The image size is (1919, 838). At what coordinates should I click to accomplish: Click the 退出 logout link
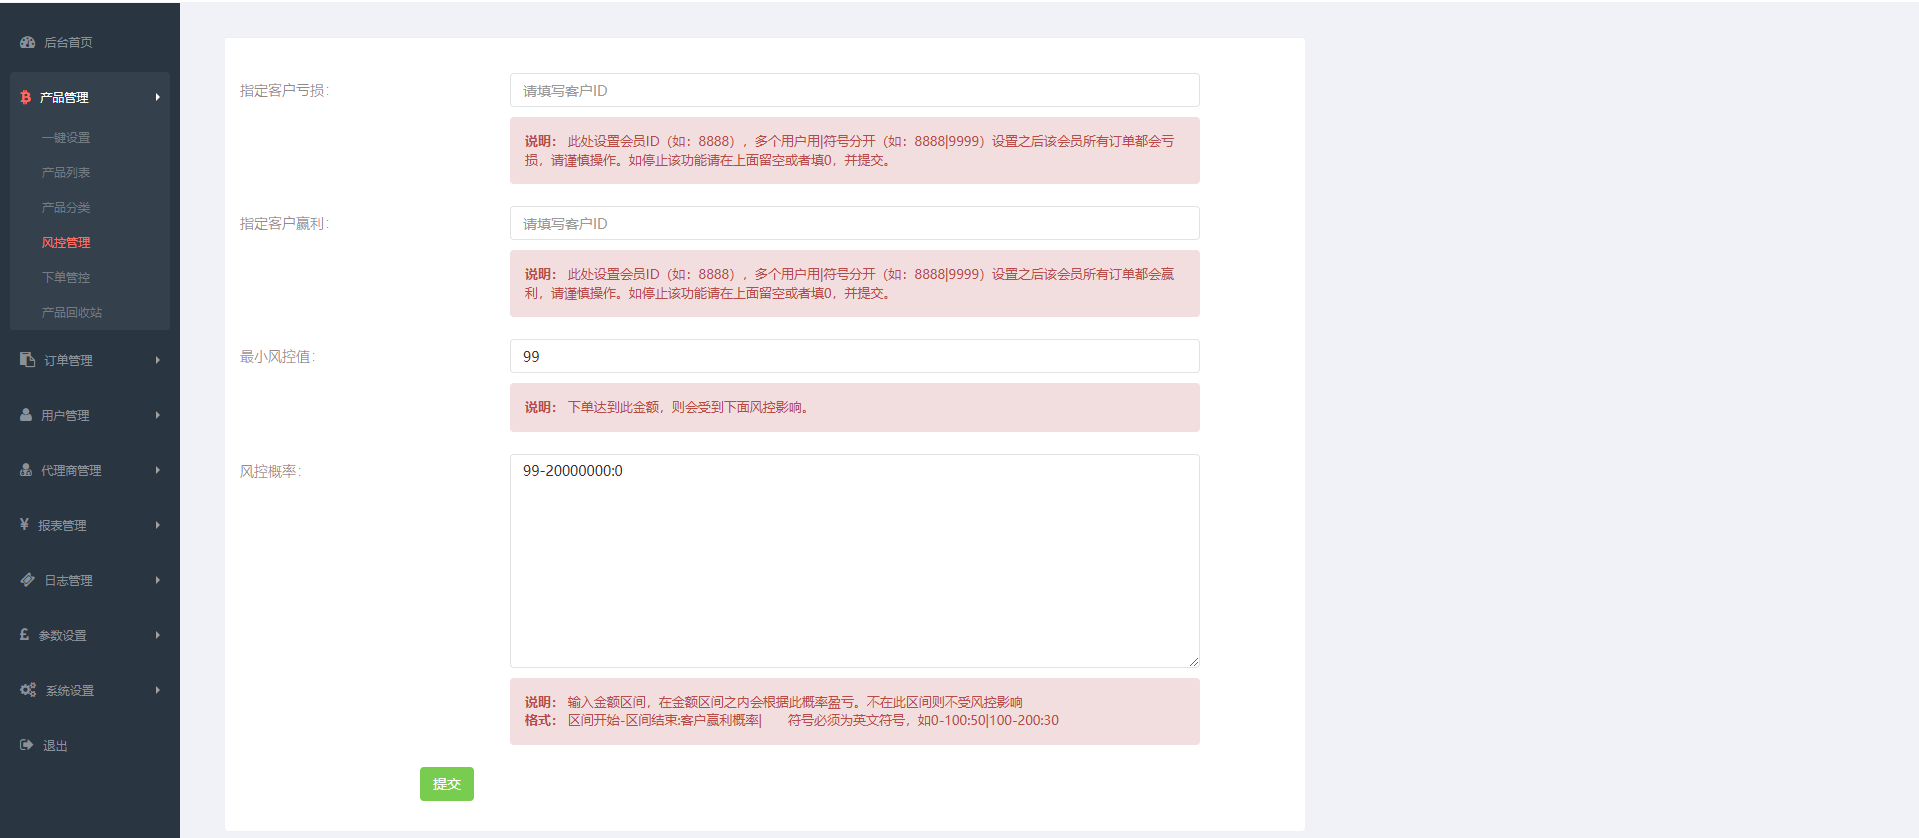coord(55,746)
